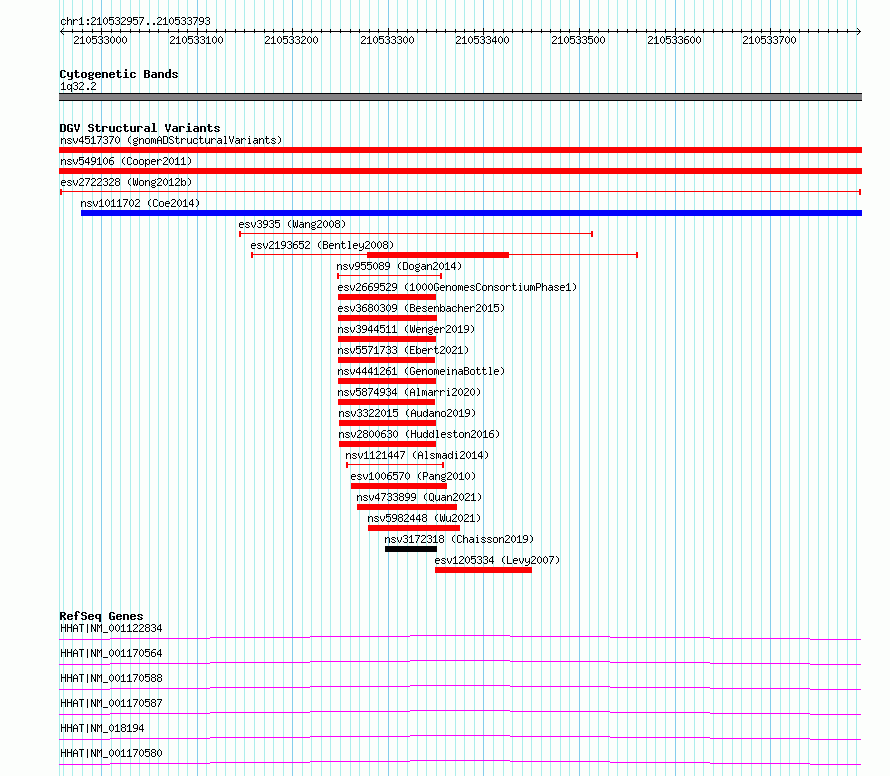The width and height of the screenshot is (890, 776).
Task: Open nsv955089 Dogan2014 variant label
Action: click(x=399, y=266)
